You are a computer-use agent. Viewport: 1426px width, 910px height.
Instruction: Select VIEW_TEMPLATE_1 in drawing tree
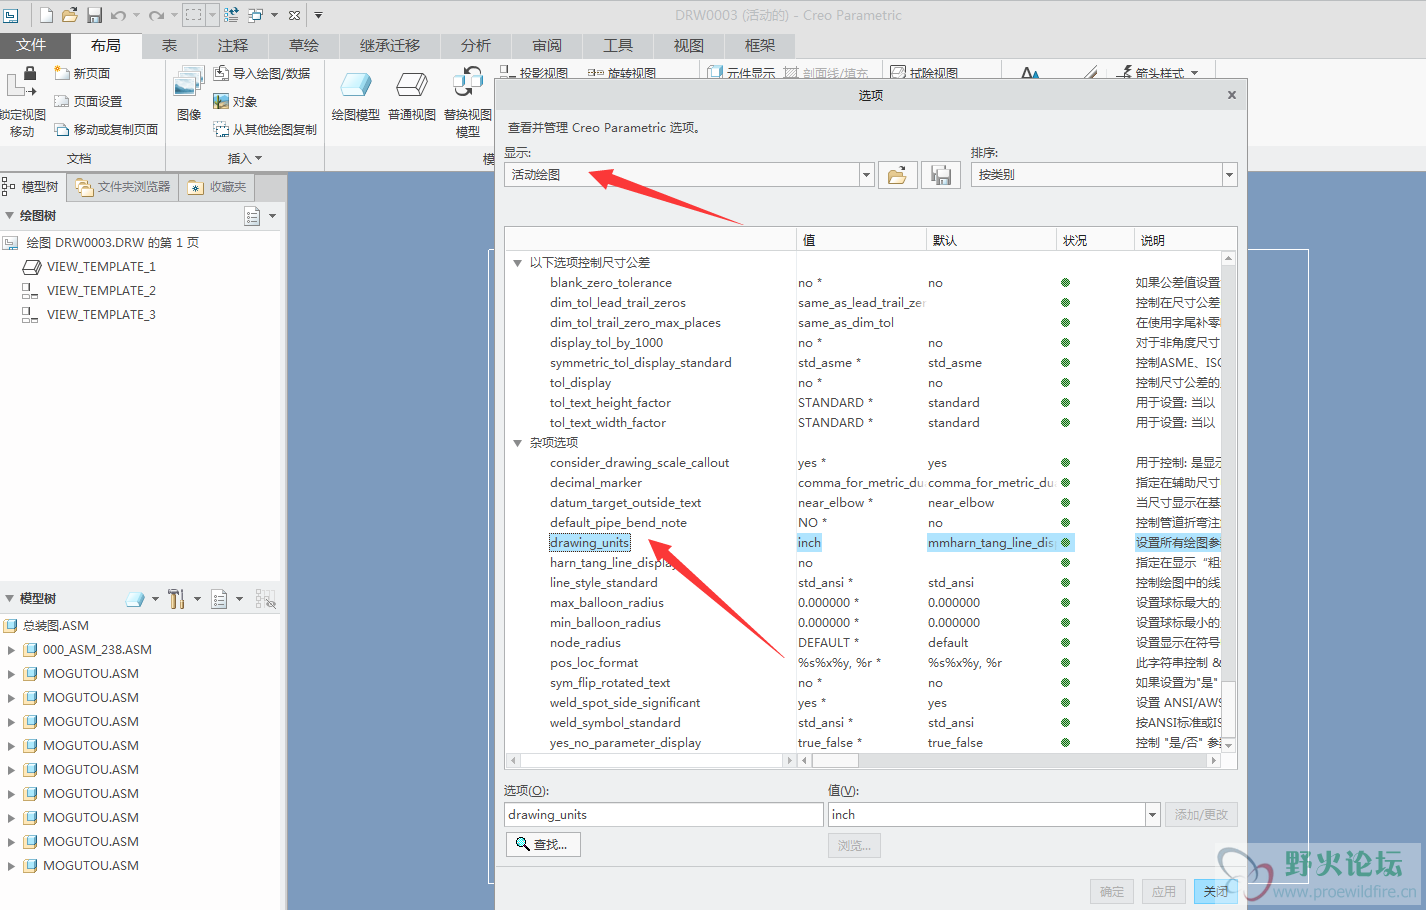coord(101,267)
